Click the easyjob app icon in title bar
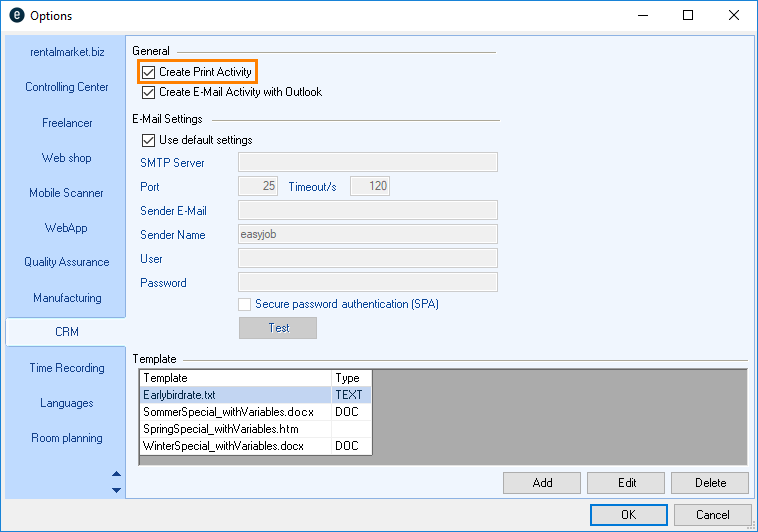758x532 pixels. (16, 16)
